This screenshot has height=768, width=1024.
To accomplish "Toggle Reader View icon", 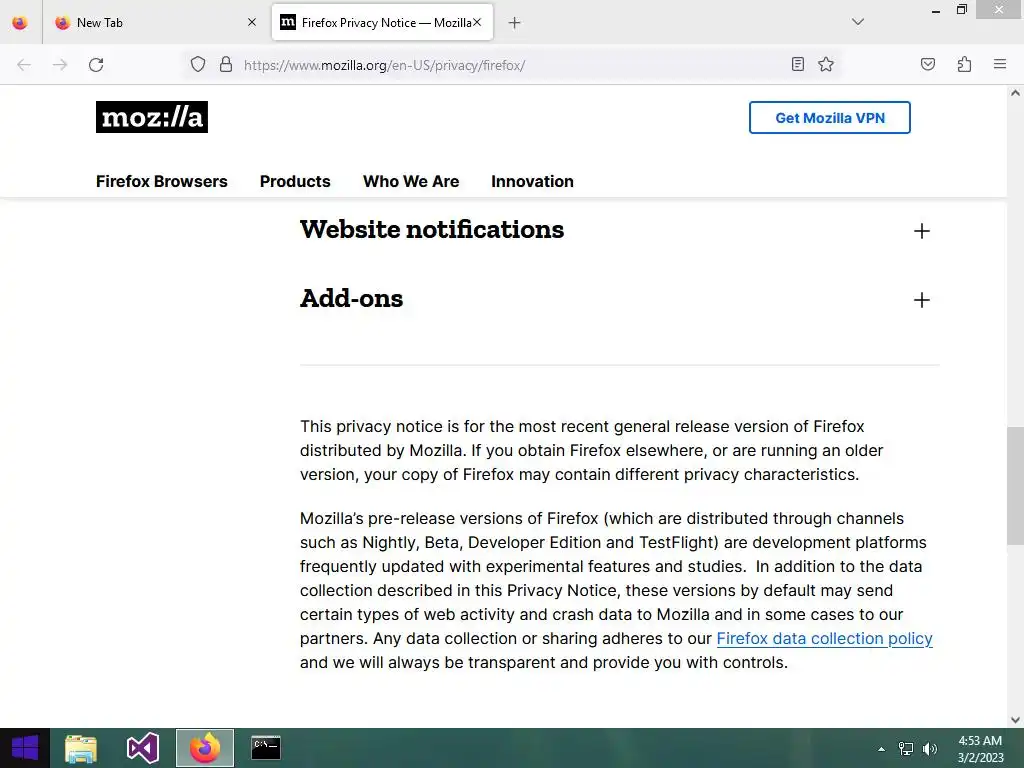I will pos(797,65).
